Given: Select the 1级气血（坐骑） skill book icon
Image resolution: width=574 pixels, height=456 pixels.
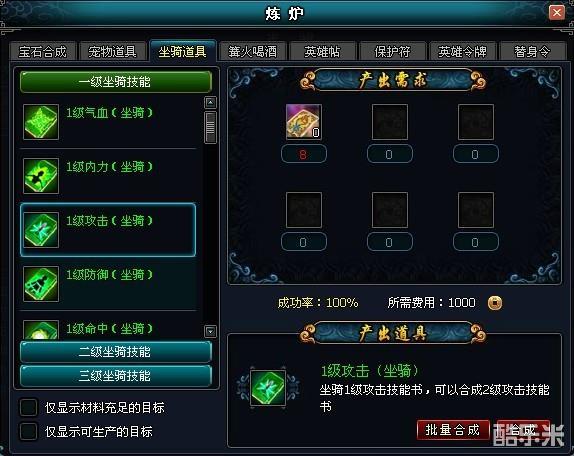Looking at the screenshot, I should click(41, 122).
